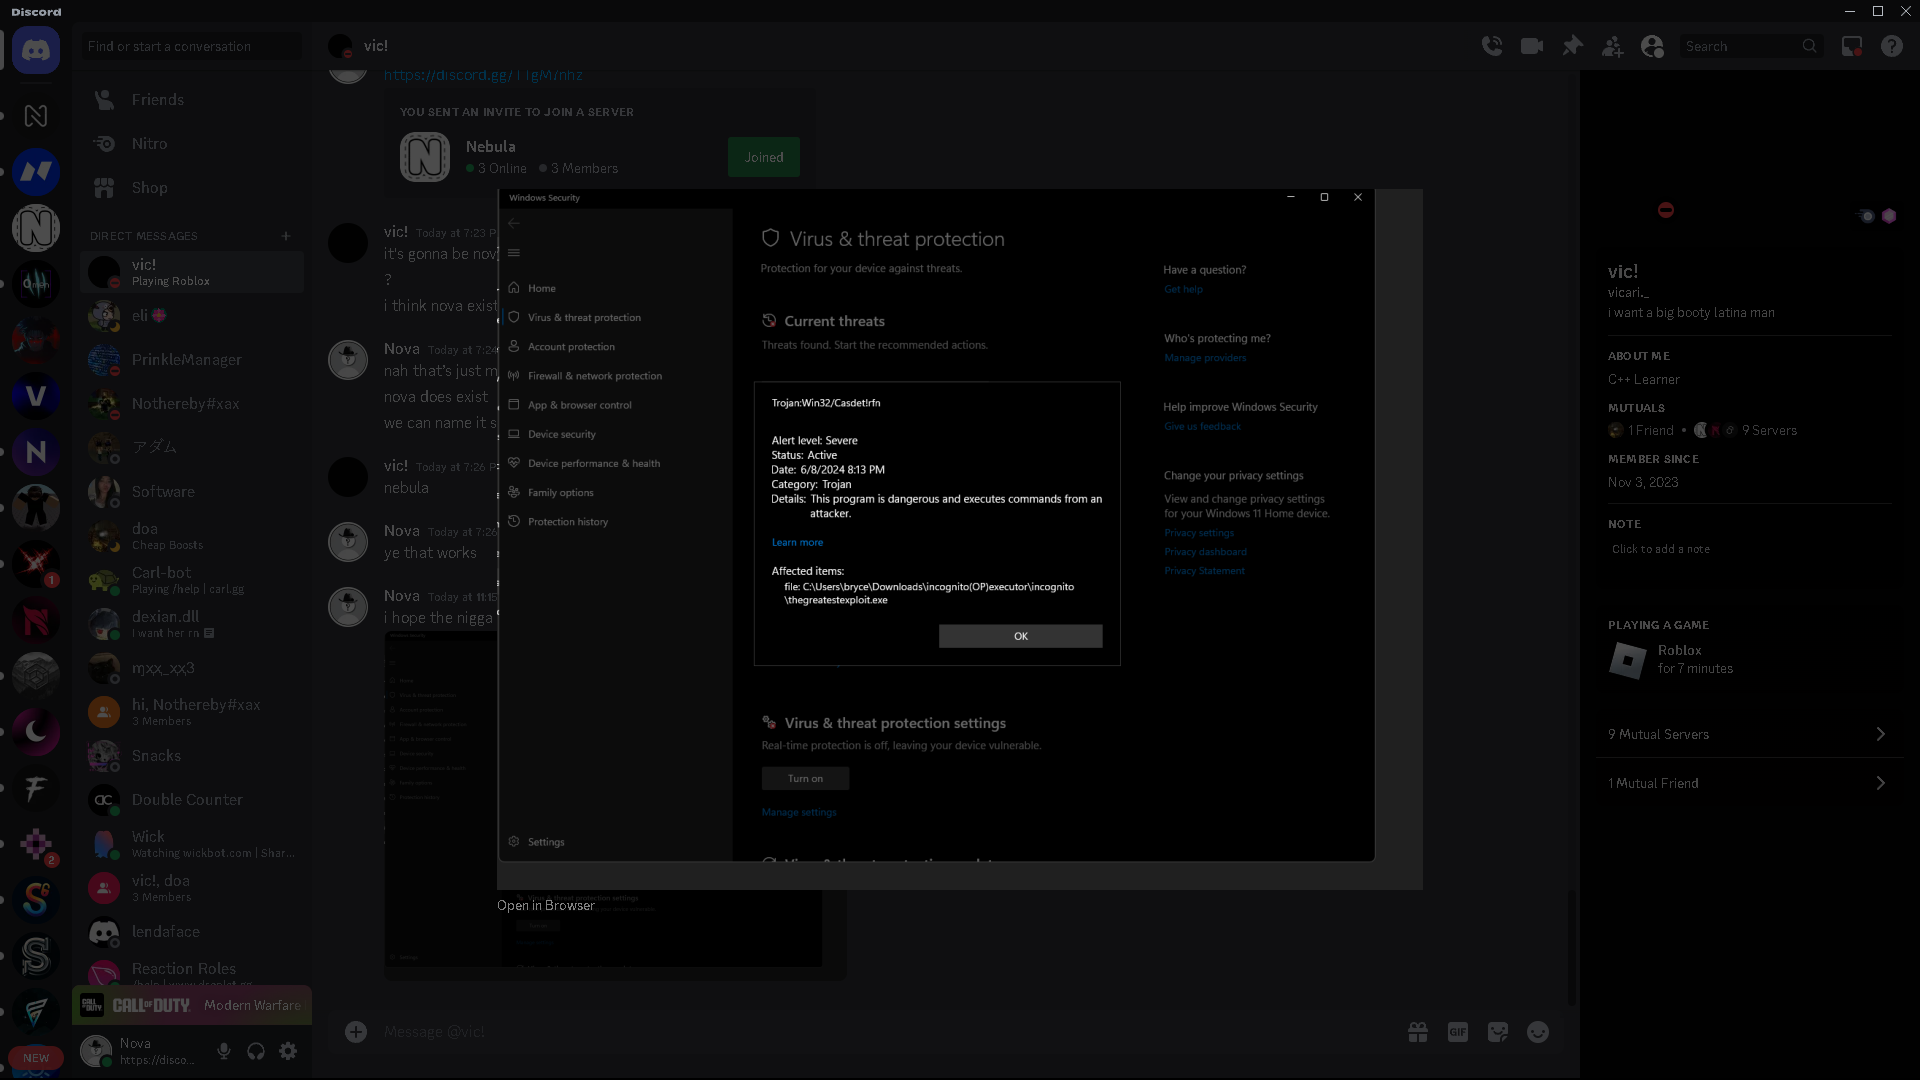Open the Nitro page
The width and height of the screenshot is (1920, 1080).
tap(149, 144)
